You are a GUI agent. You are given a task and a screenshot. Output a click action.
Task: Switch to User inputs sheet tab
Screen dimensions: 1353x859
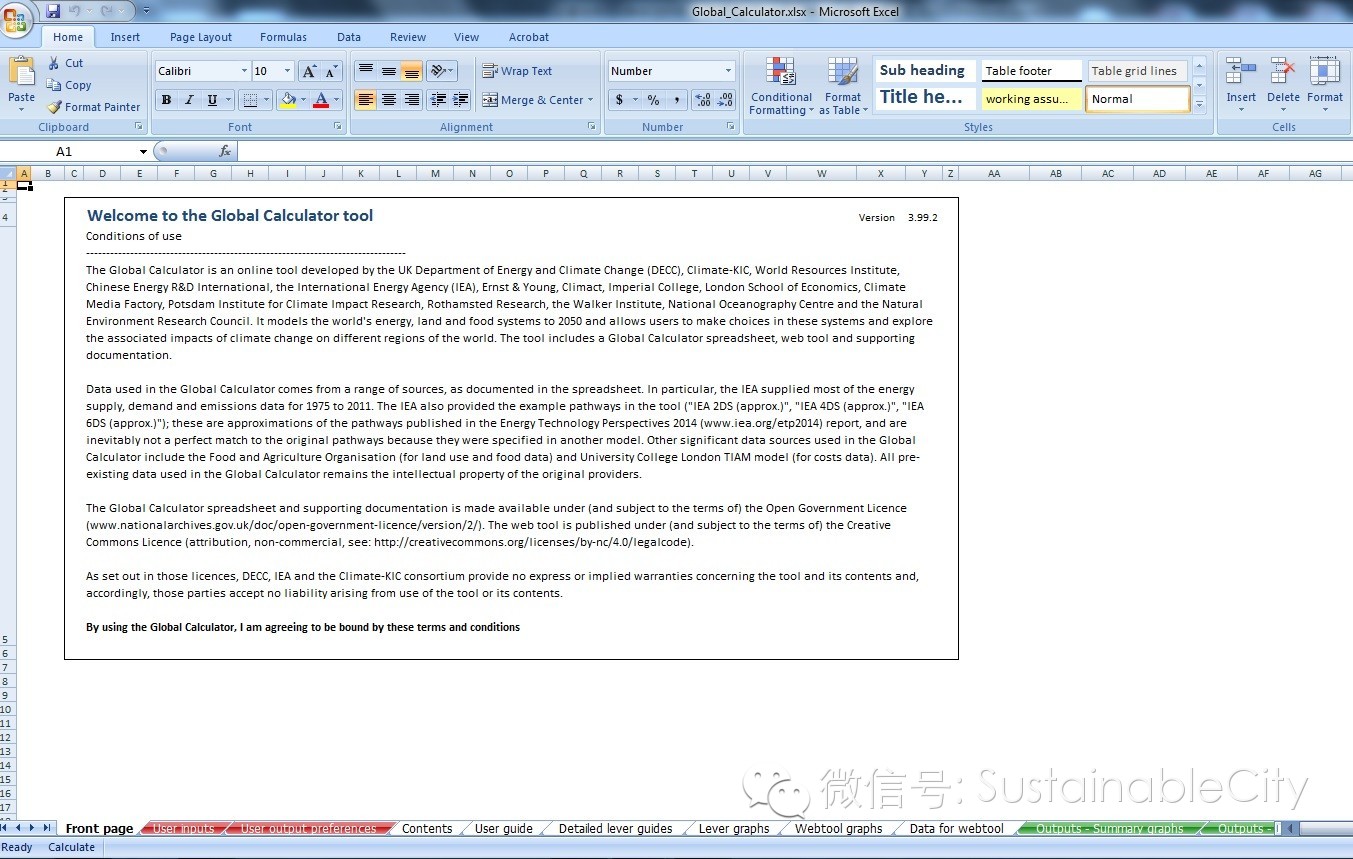pyautogui.click(x=184, y=828)
